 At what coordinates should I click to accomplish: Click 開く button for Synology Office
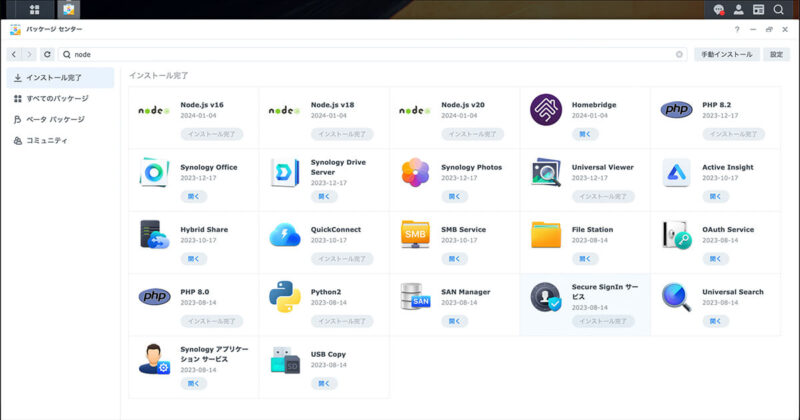(193, 196)
